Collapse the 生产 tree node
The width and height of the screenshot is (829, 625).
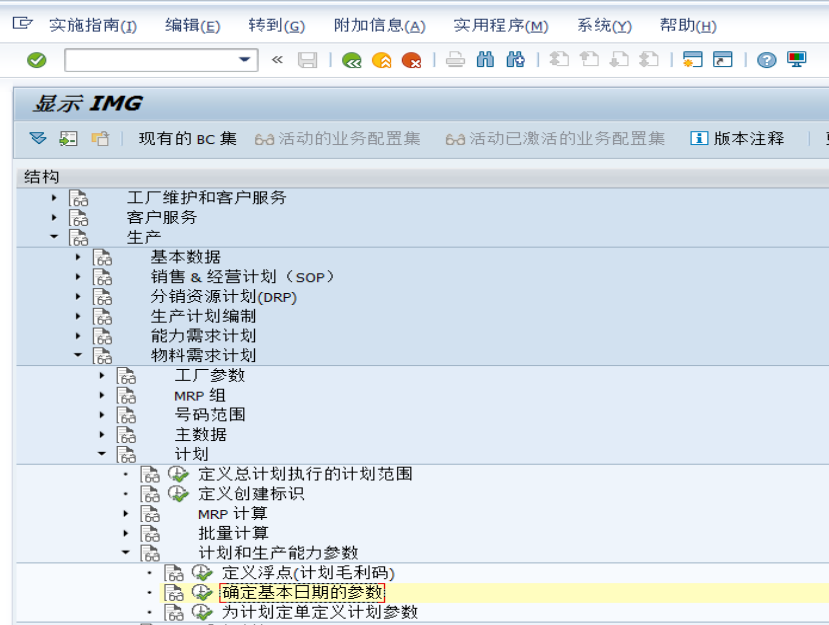point(54,237)
